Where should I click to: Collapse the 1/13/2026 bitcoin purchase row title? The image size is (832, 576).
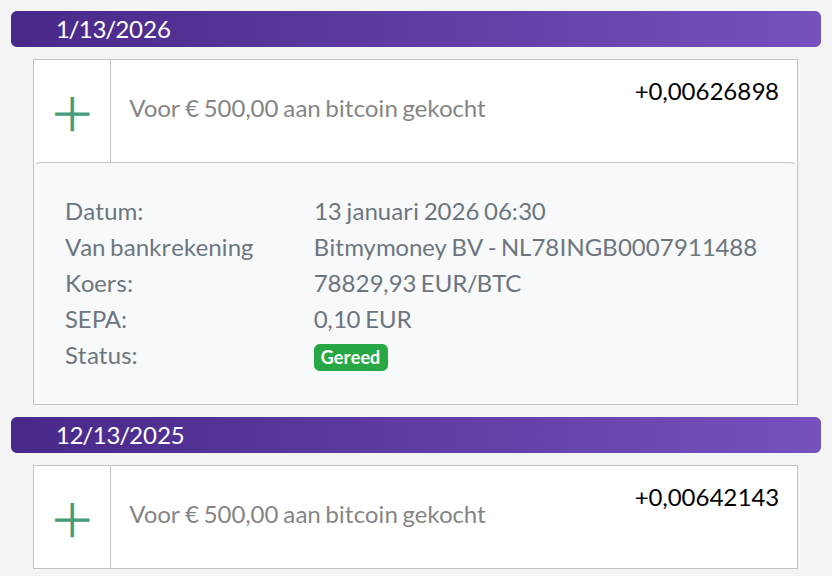pyautogui.click(x=307, y=109)
